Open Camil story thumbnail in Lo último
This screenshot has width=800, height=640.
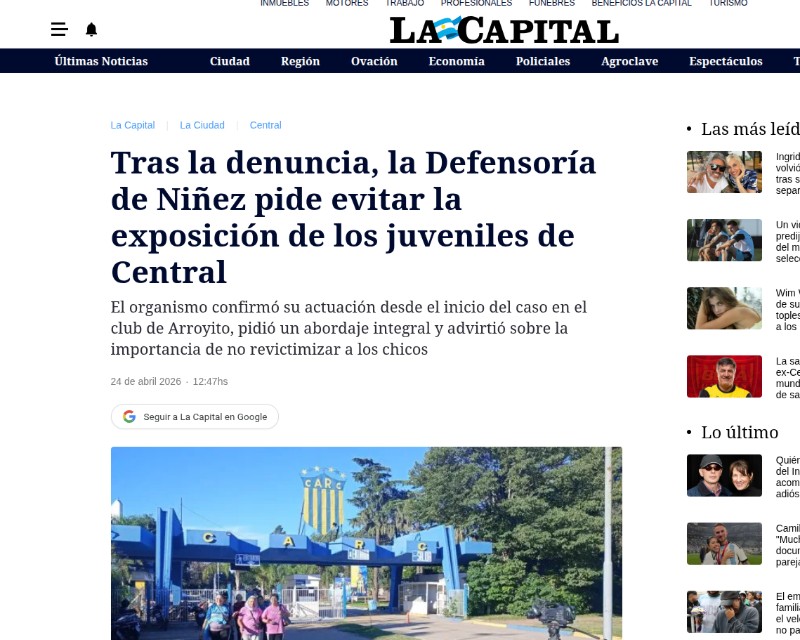click(x=724, y=544)
